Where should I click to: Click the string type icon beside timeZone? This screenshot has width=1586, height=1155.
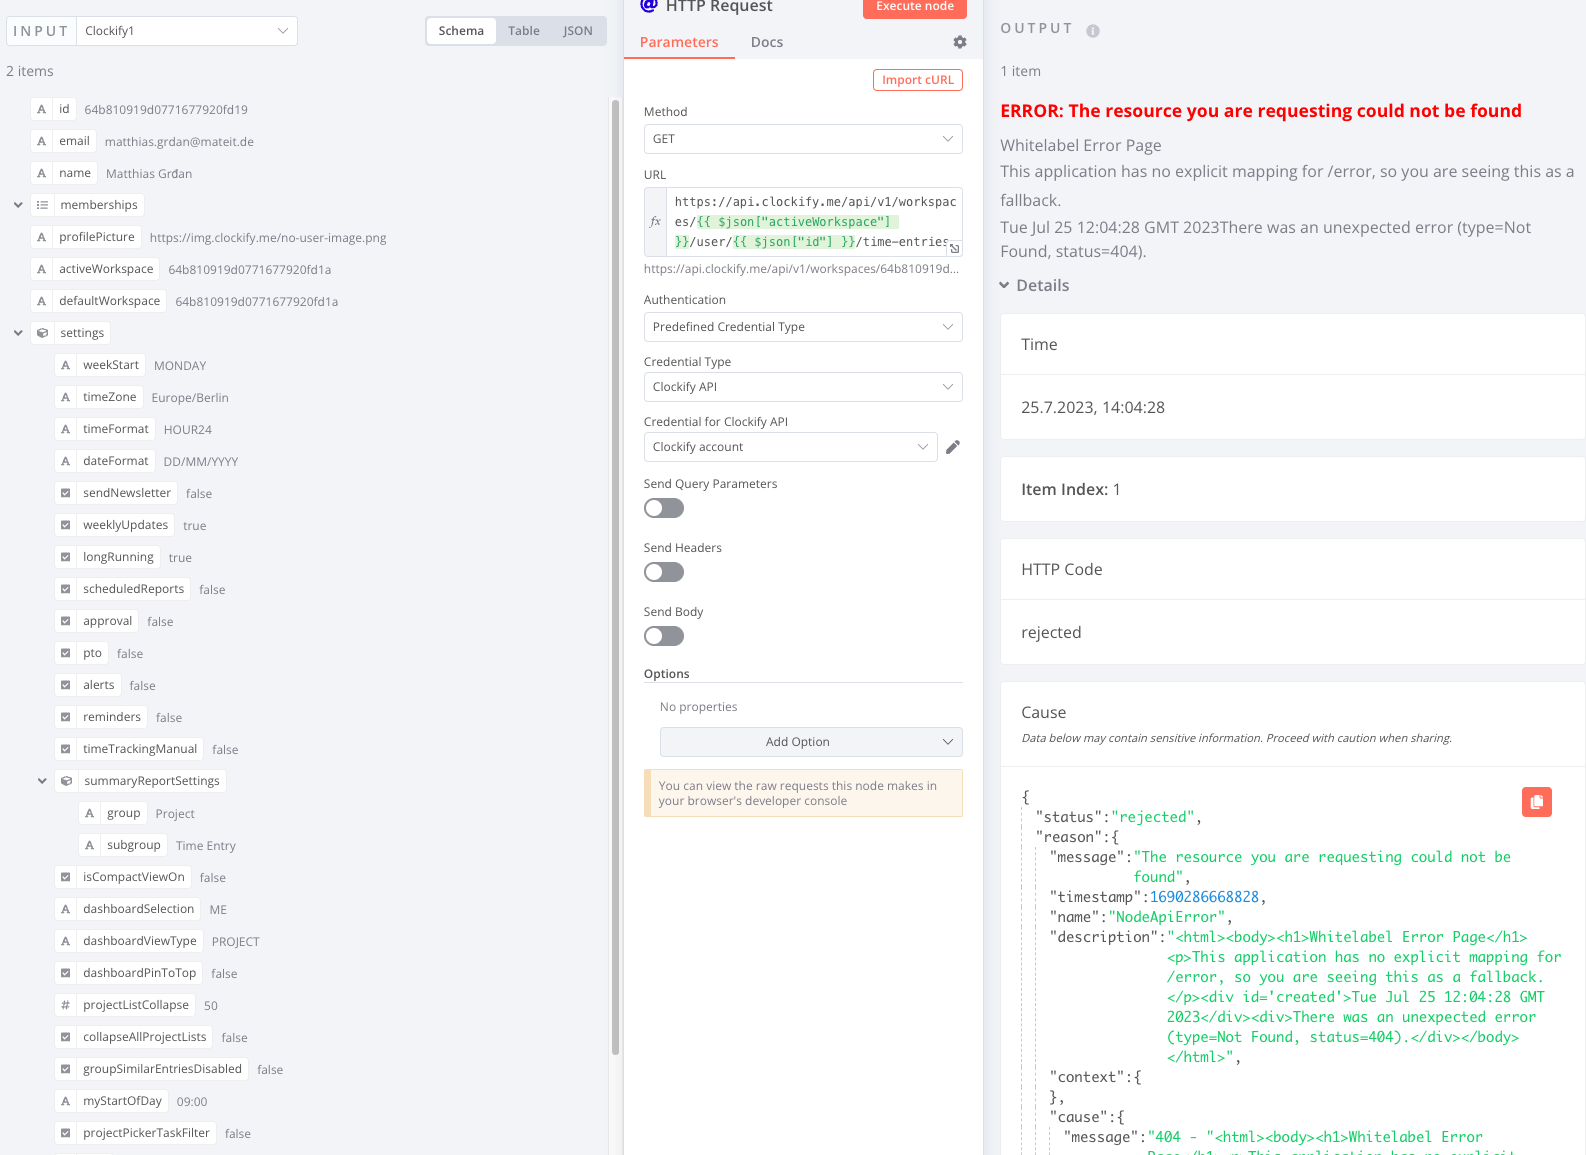pos(66,397)
